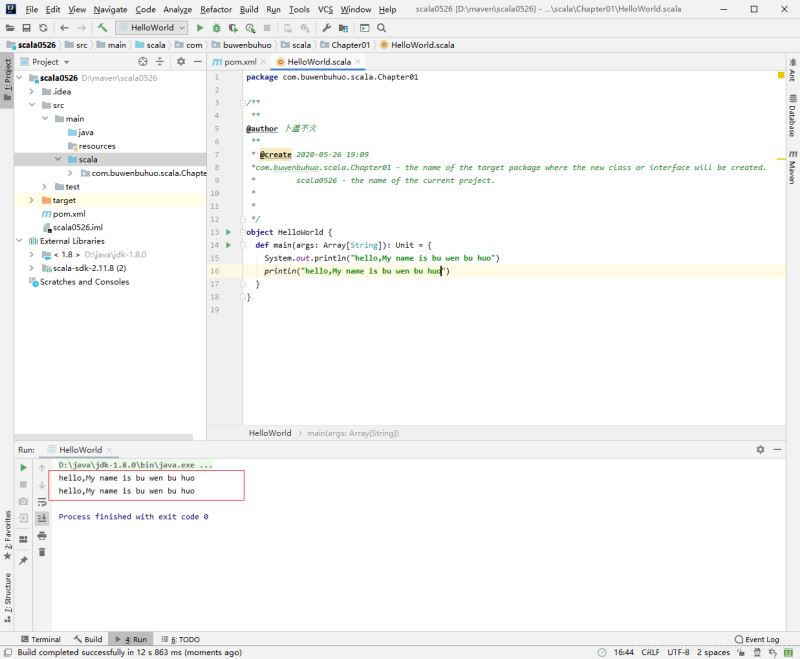Image resolution: width=800 pixels, height=659 pixels.
Task: Pin the Run tab
Action: click(x=23, y=561)
